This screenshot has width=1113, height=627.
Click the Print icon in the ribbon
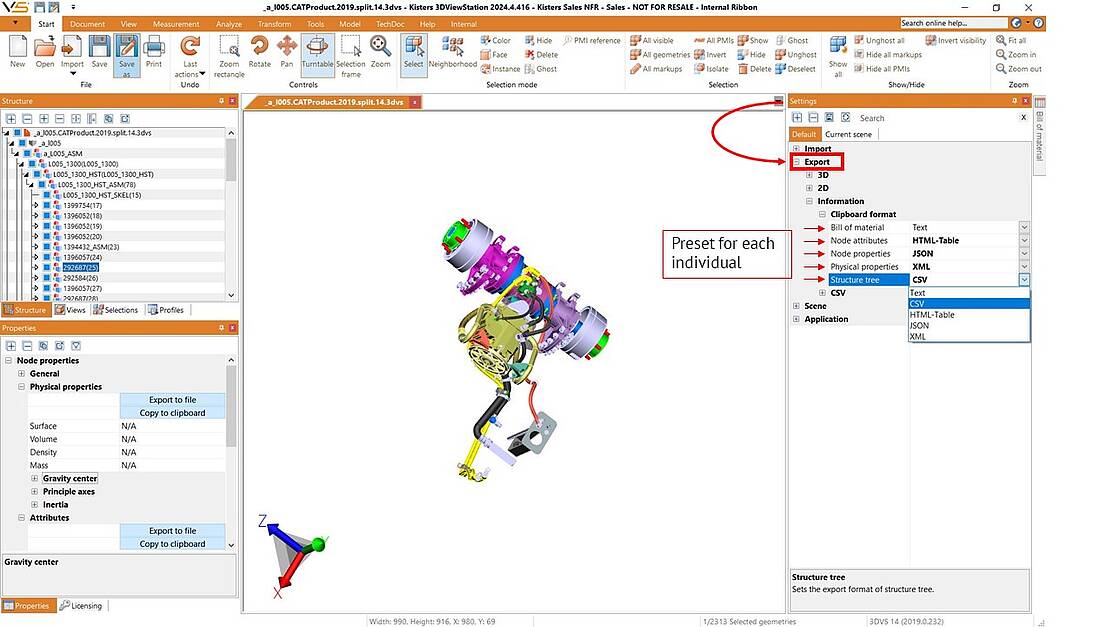coord(153,48)
